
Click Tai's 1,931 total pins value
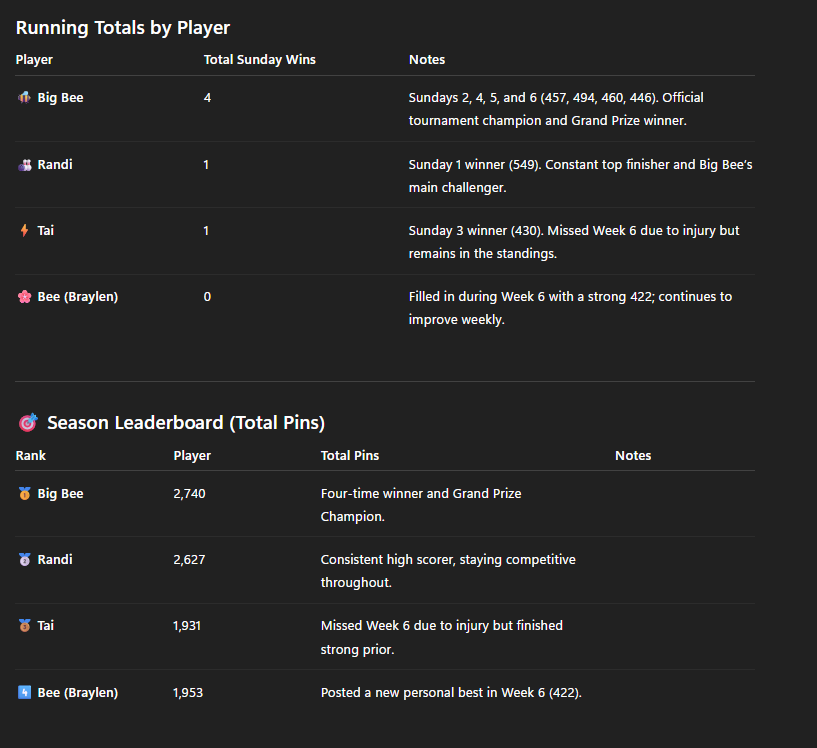[x=189, y=626]
